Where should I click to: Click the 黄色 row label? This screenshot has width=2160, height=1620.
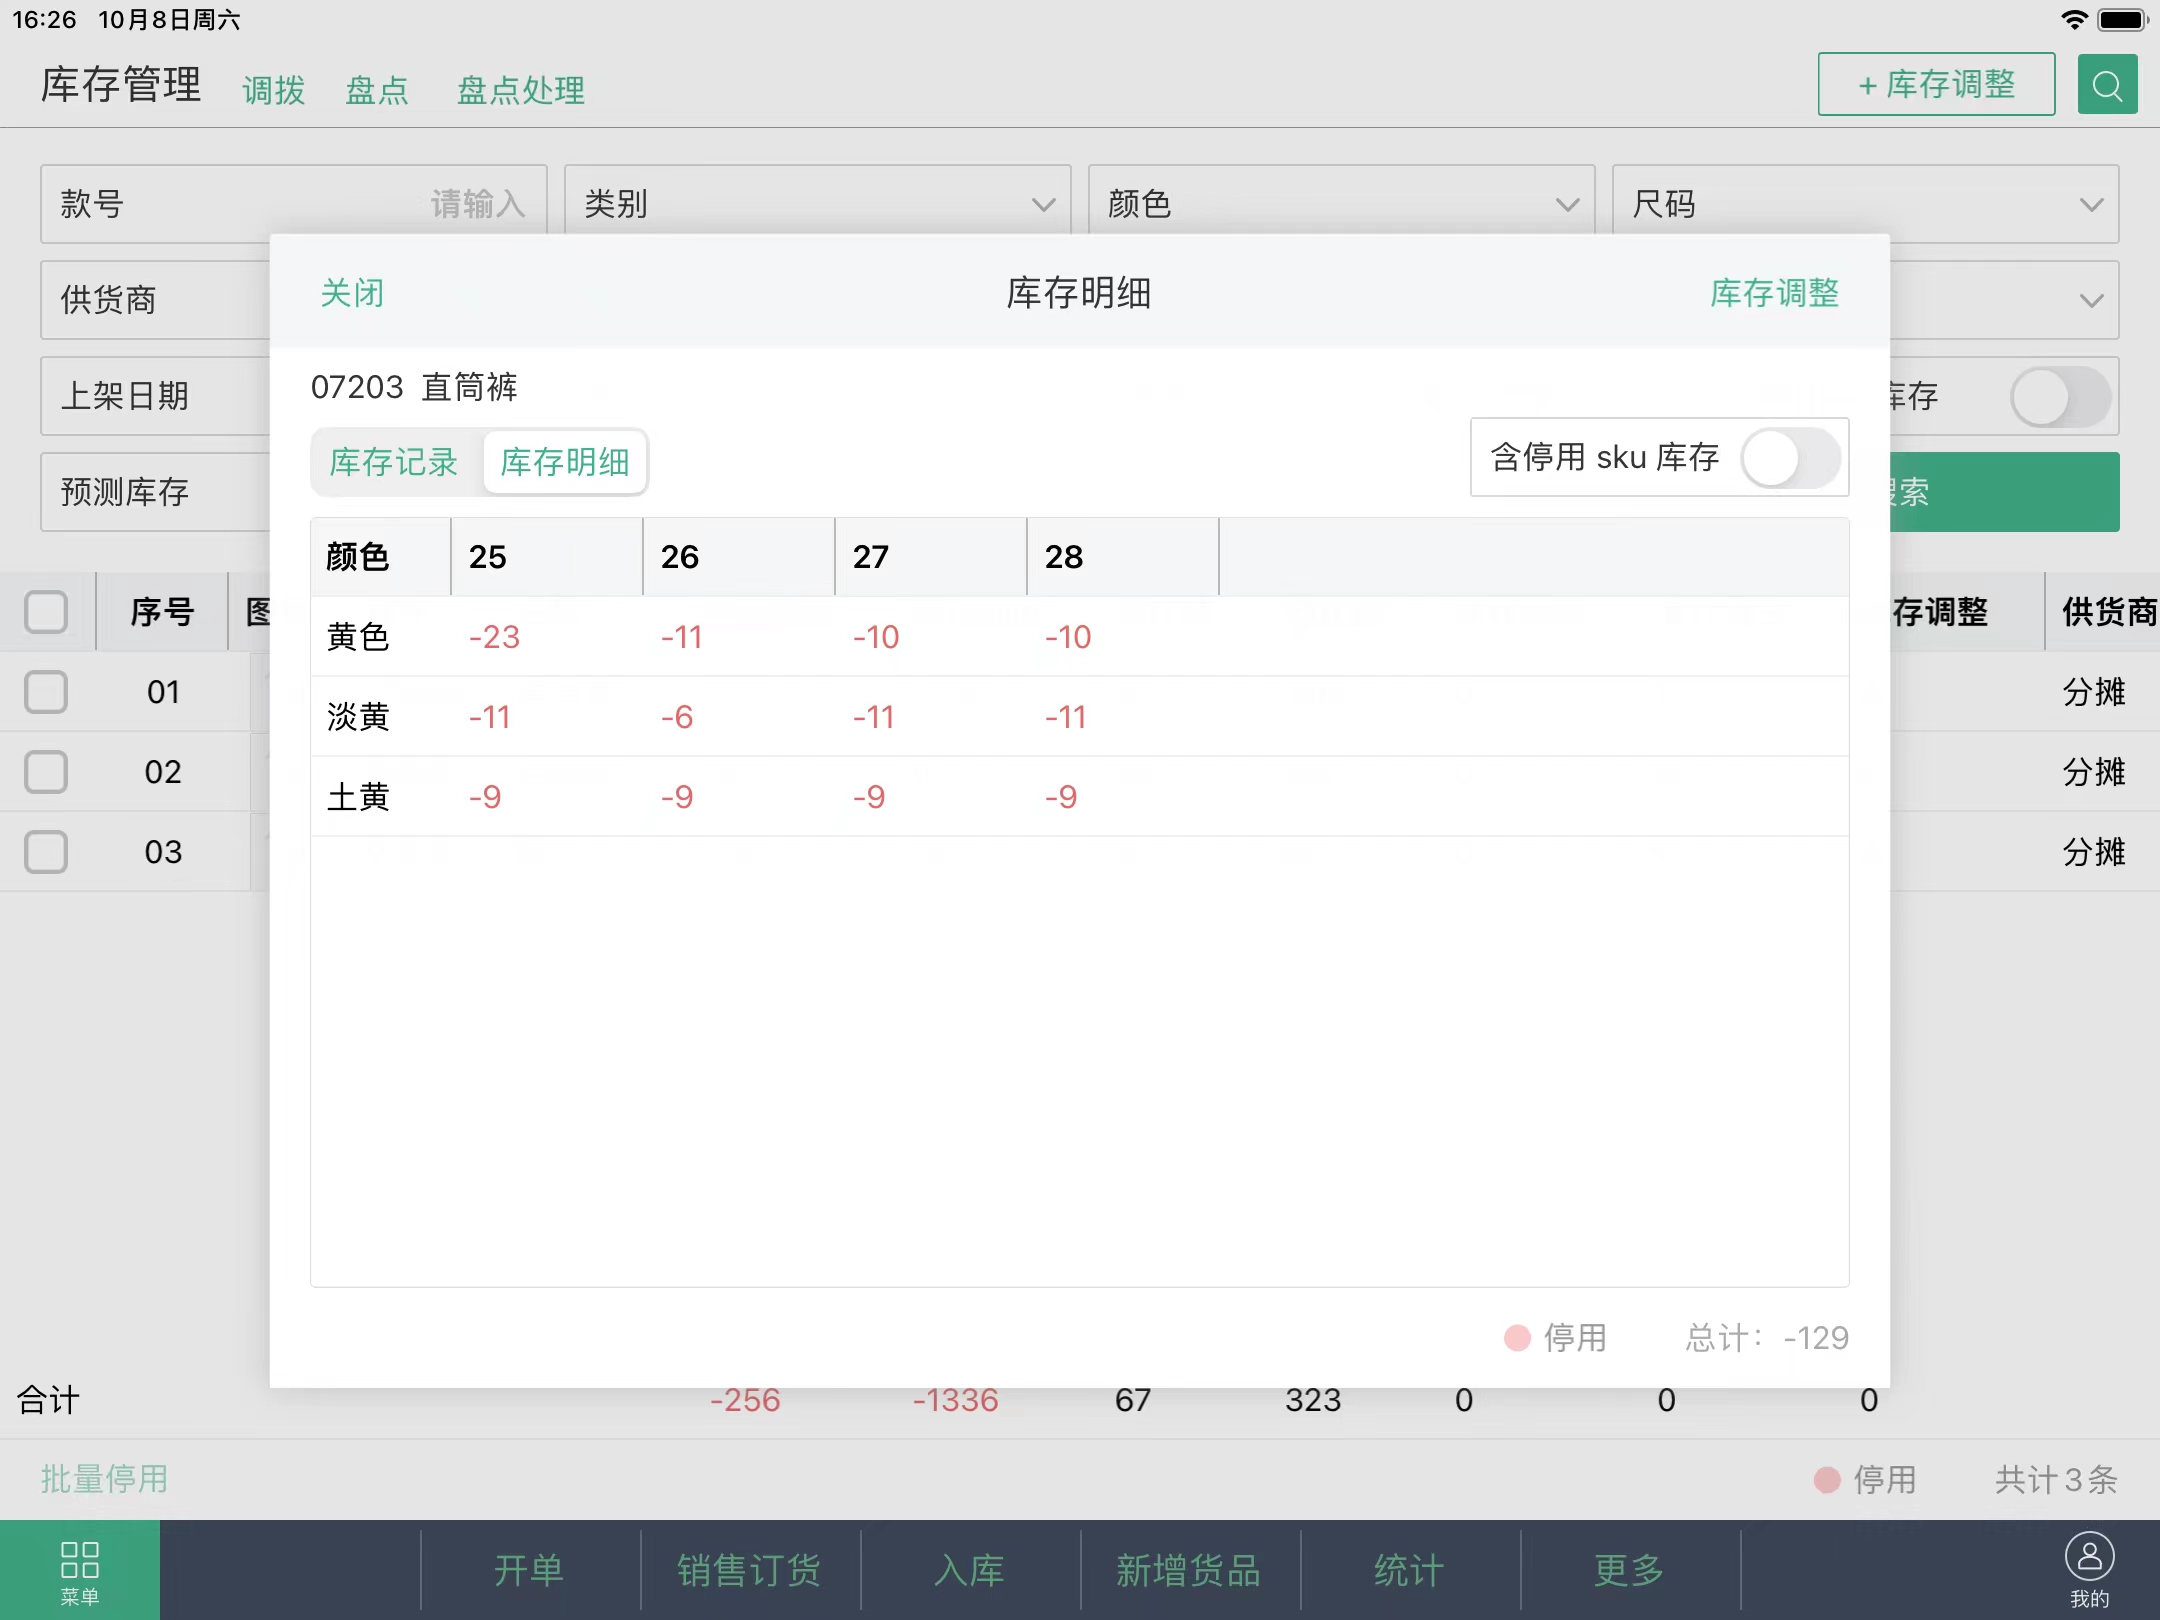(x=358, y=637)
